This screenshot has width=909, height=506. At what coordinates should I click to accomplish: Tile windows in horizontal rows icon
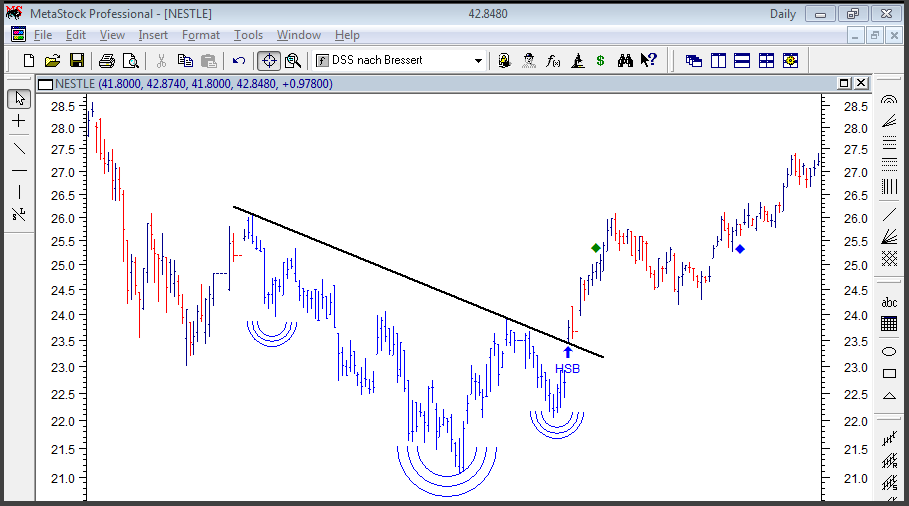(x=742, y=60)
